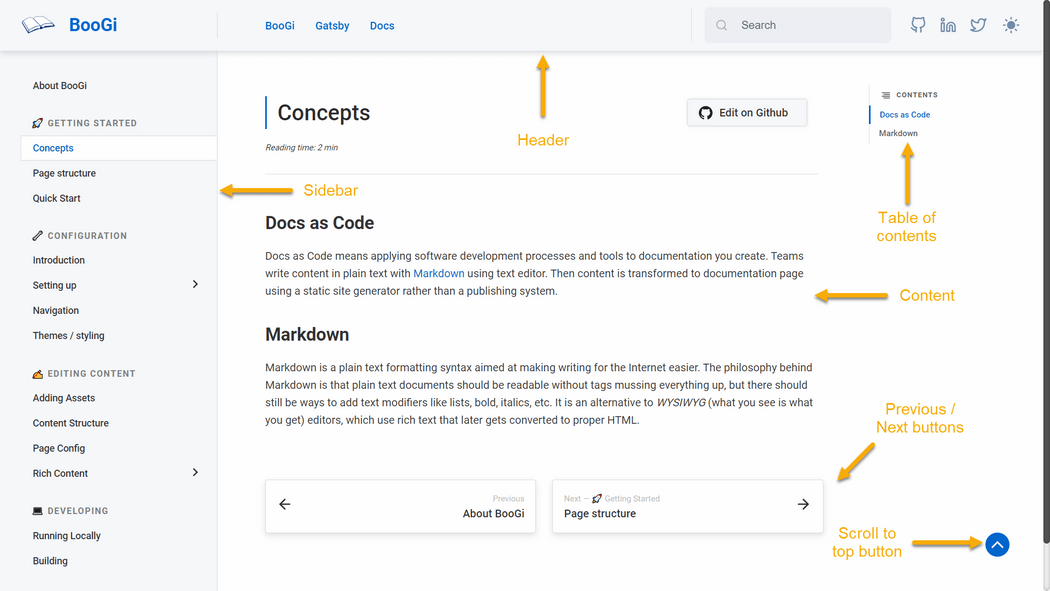Toggle dark mode with the sun icon
The image size is (1050, 591).
pos(1010,25)
